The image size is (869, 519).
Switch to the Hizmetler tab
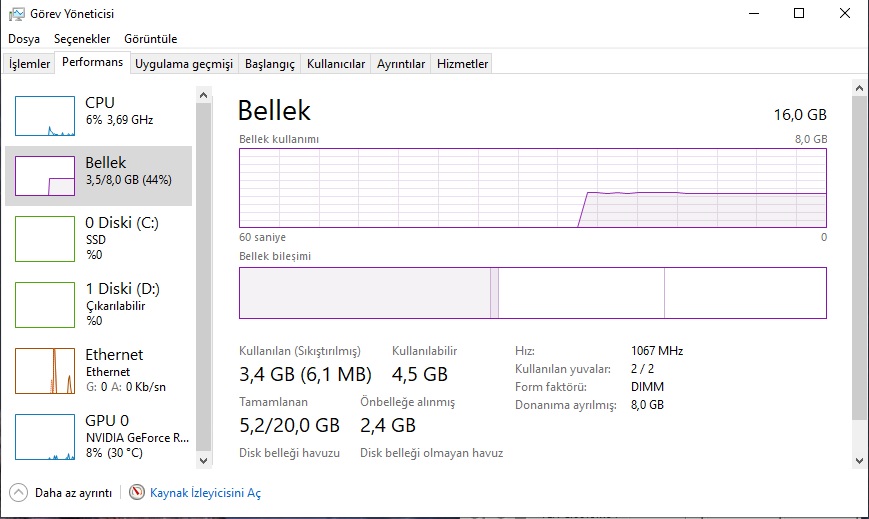tap(462, 64)
